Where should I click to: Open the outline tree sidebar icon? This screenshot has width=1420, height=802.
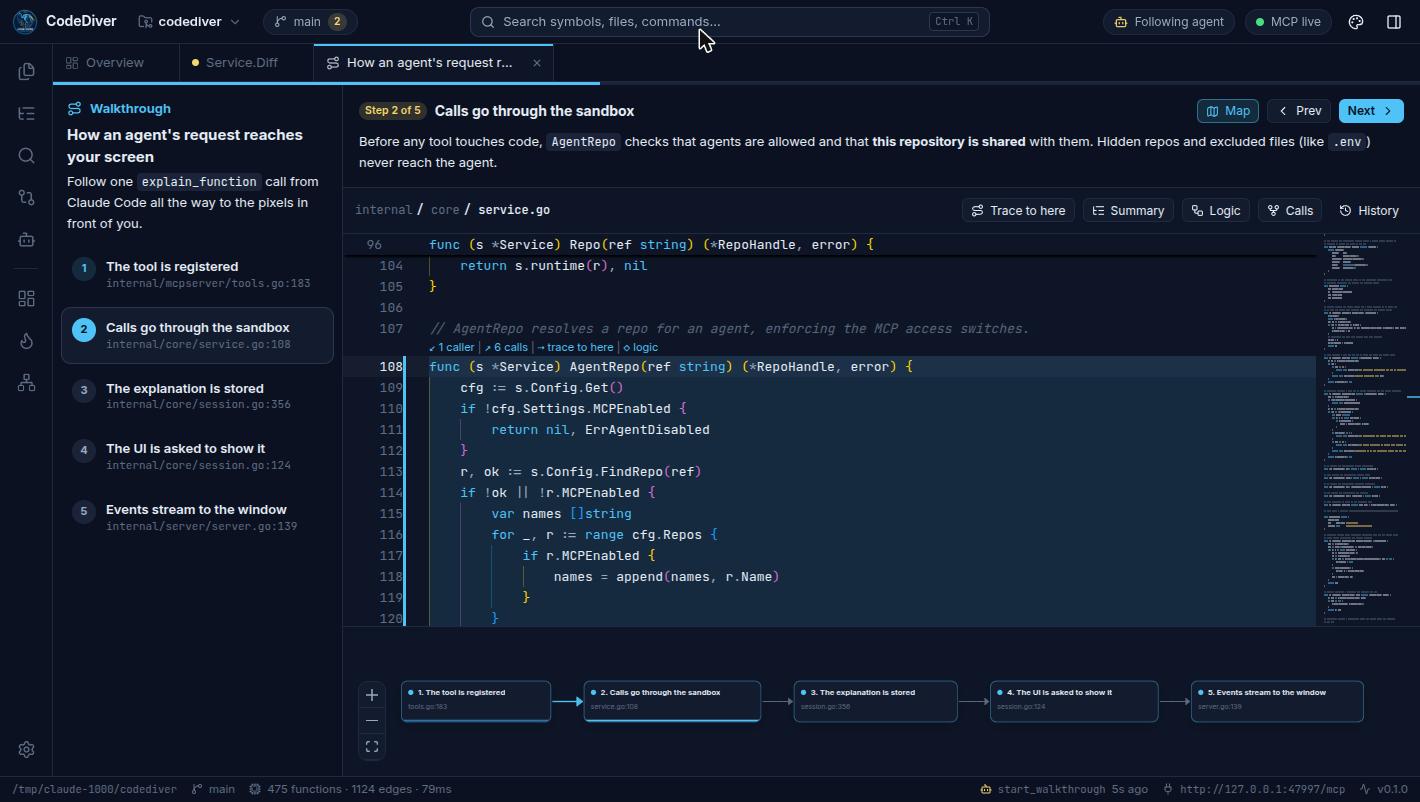[26, 113]
